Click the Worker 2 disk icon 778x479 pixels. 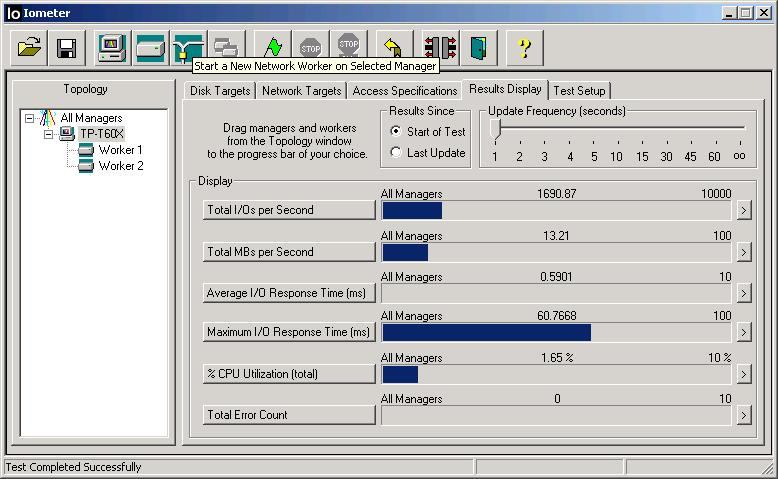coord(86,166)
